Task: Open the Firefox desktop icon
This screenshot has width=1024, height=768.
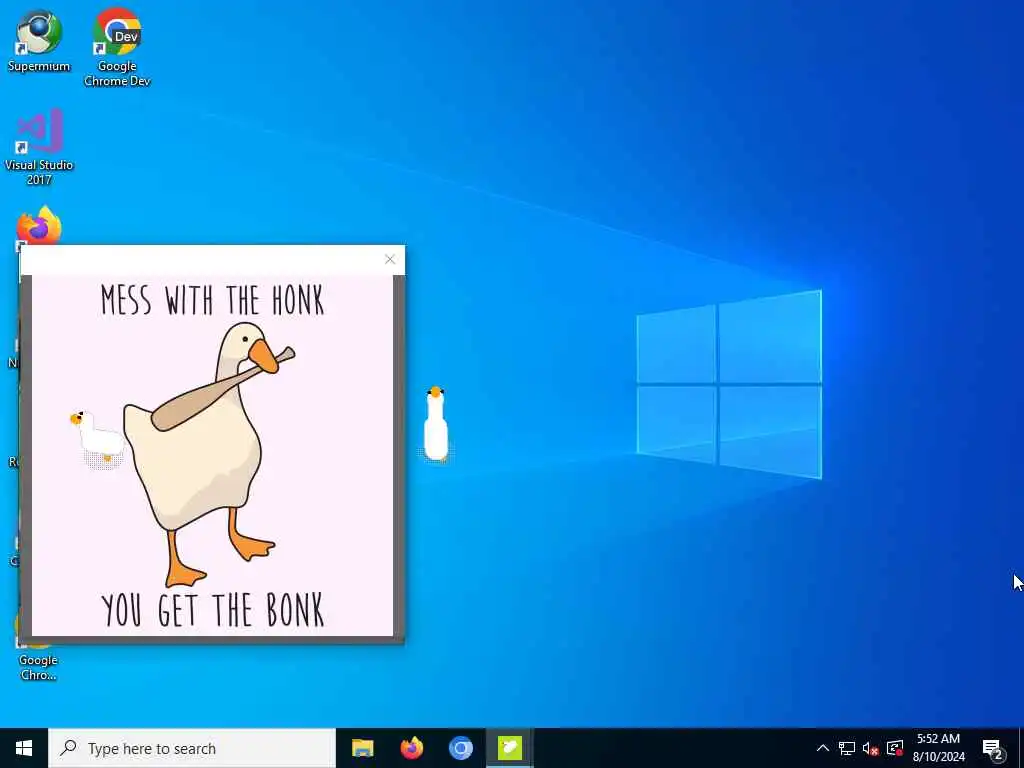Action: (39, 225)
